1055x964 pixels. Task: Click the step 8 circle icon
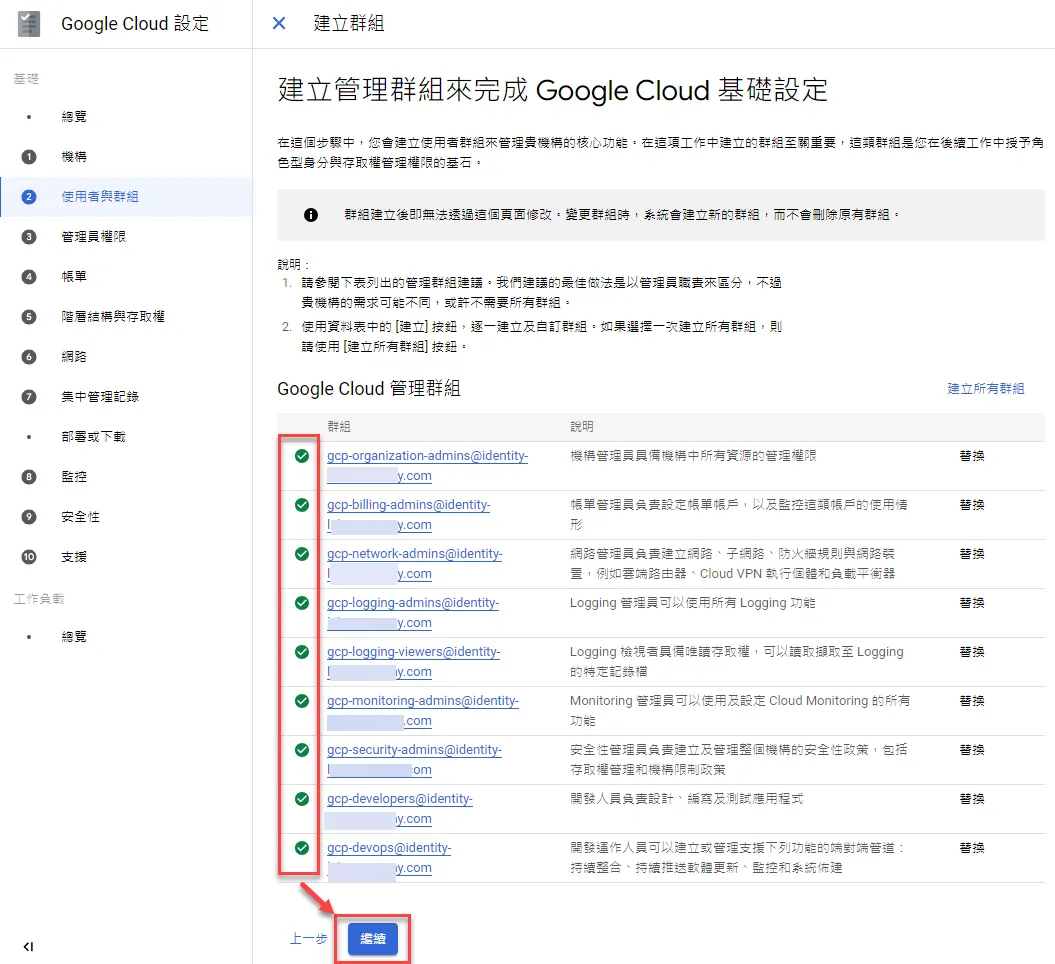tap(28, 477)
